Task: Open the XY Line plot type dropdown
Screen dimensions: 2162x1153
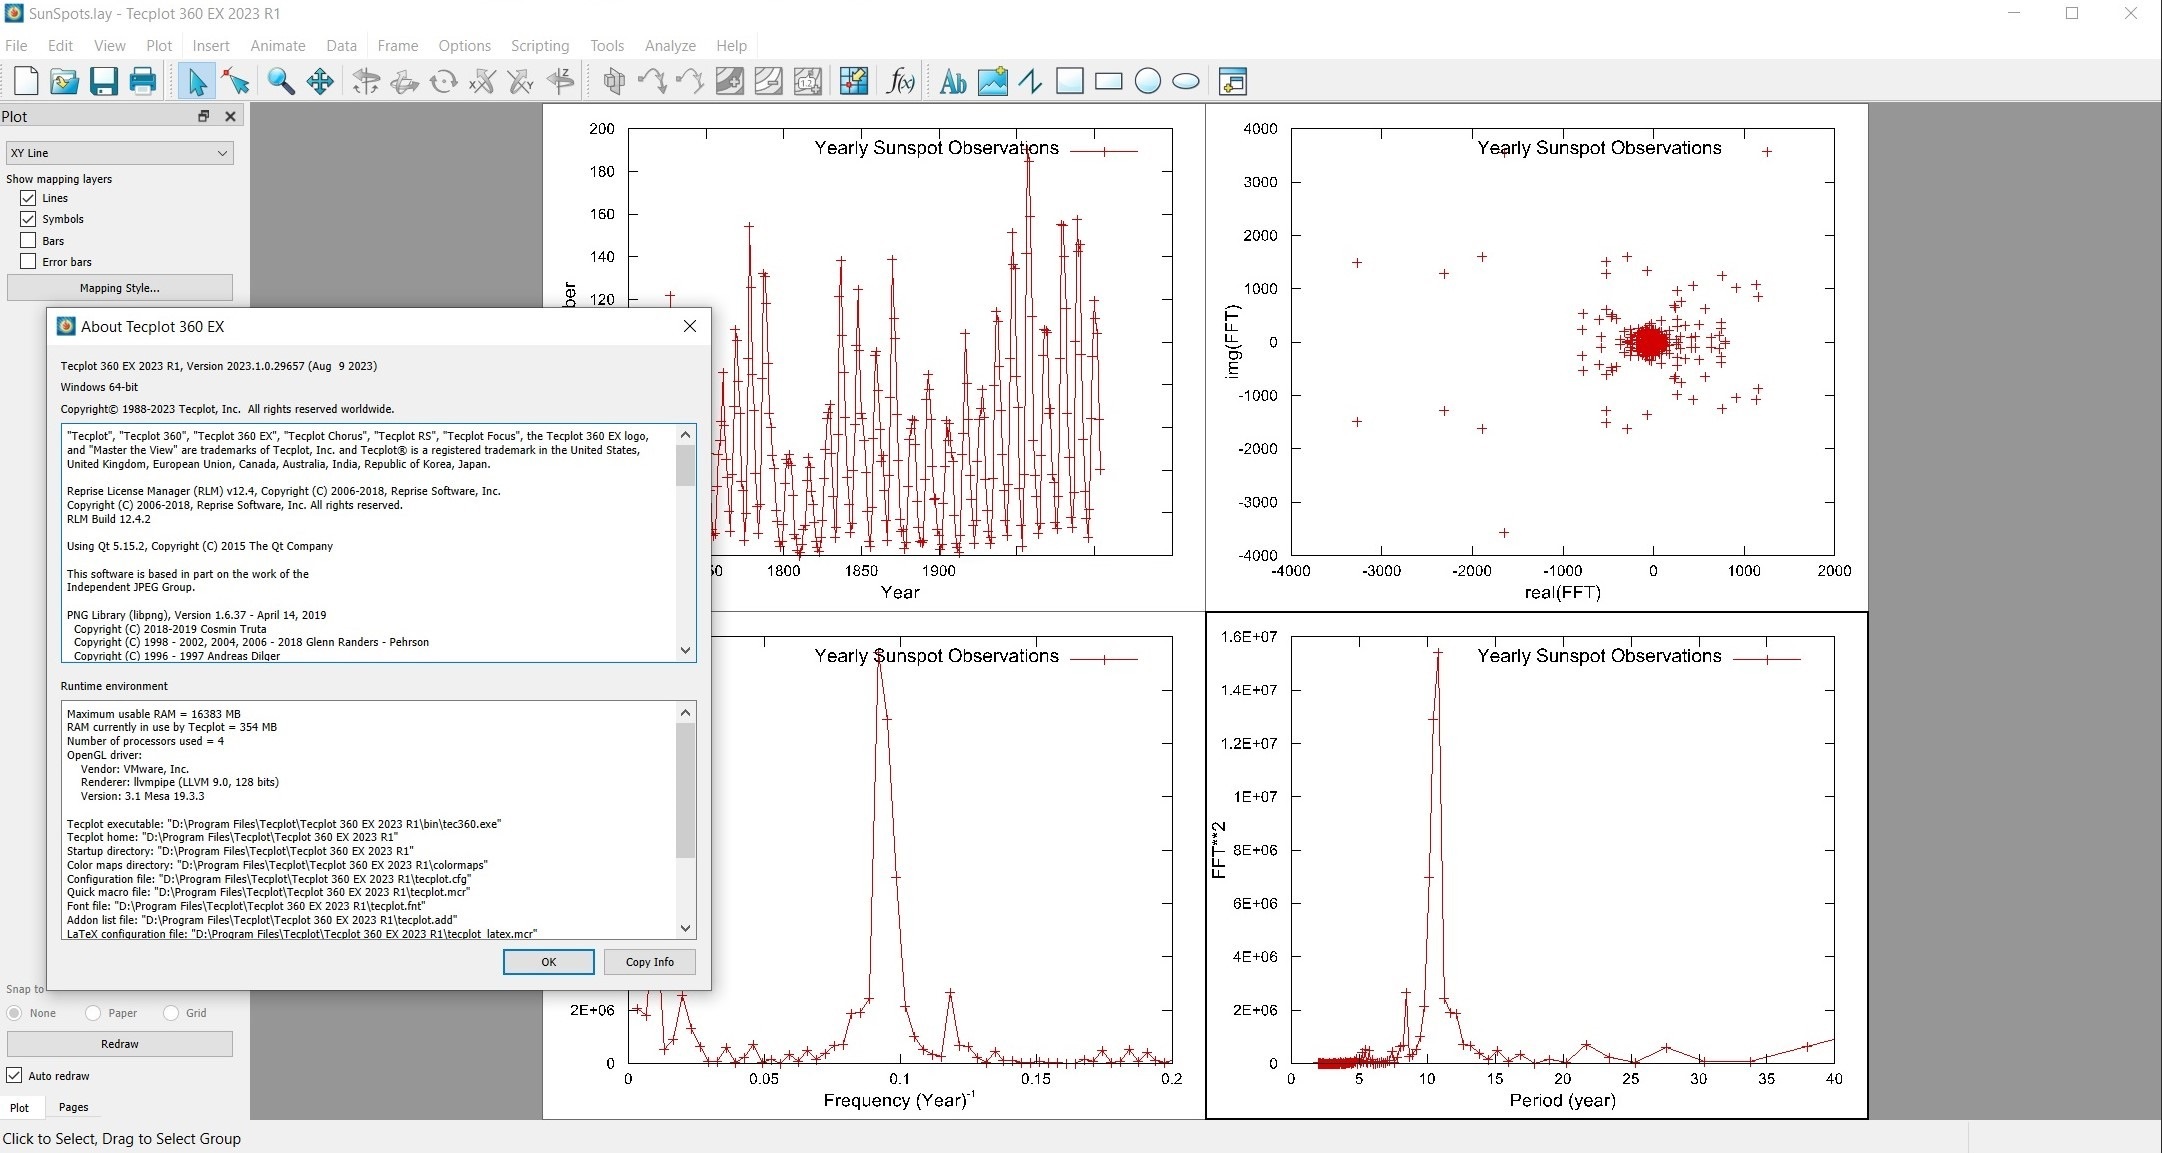Action: coord(119,153)
